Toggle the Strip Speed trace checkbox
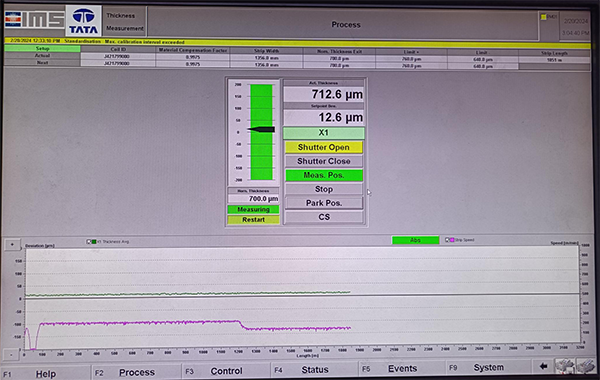Viewport: 600px width, 380px height. pos(447,240)
